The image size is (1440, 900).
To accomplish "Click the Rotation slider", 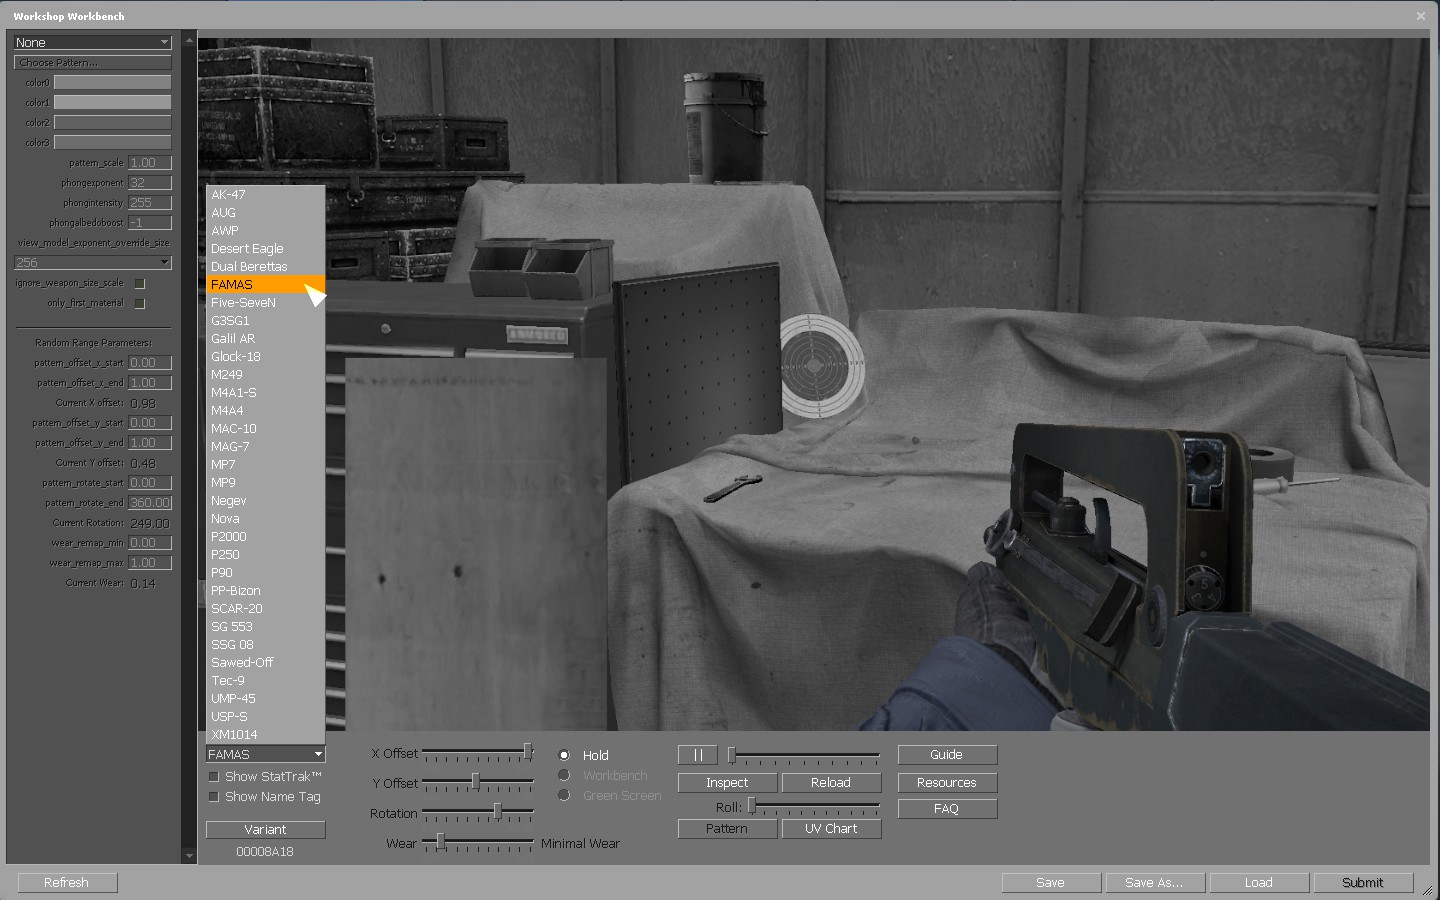I will [478, 812].
